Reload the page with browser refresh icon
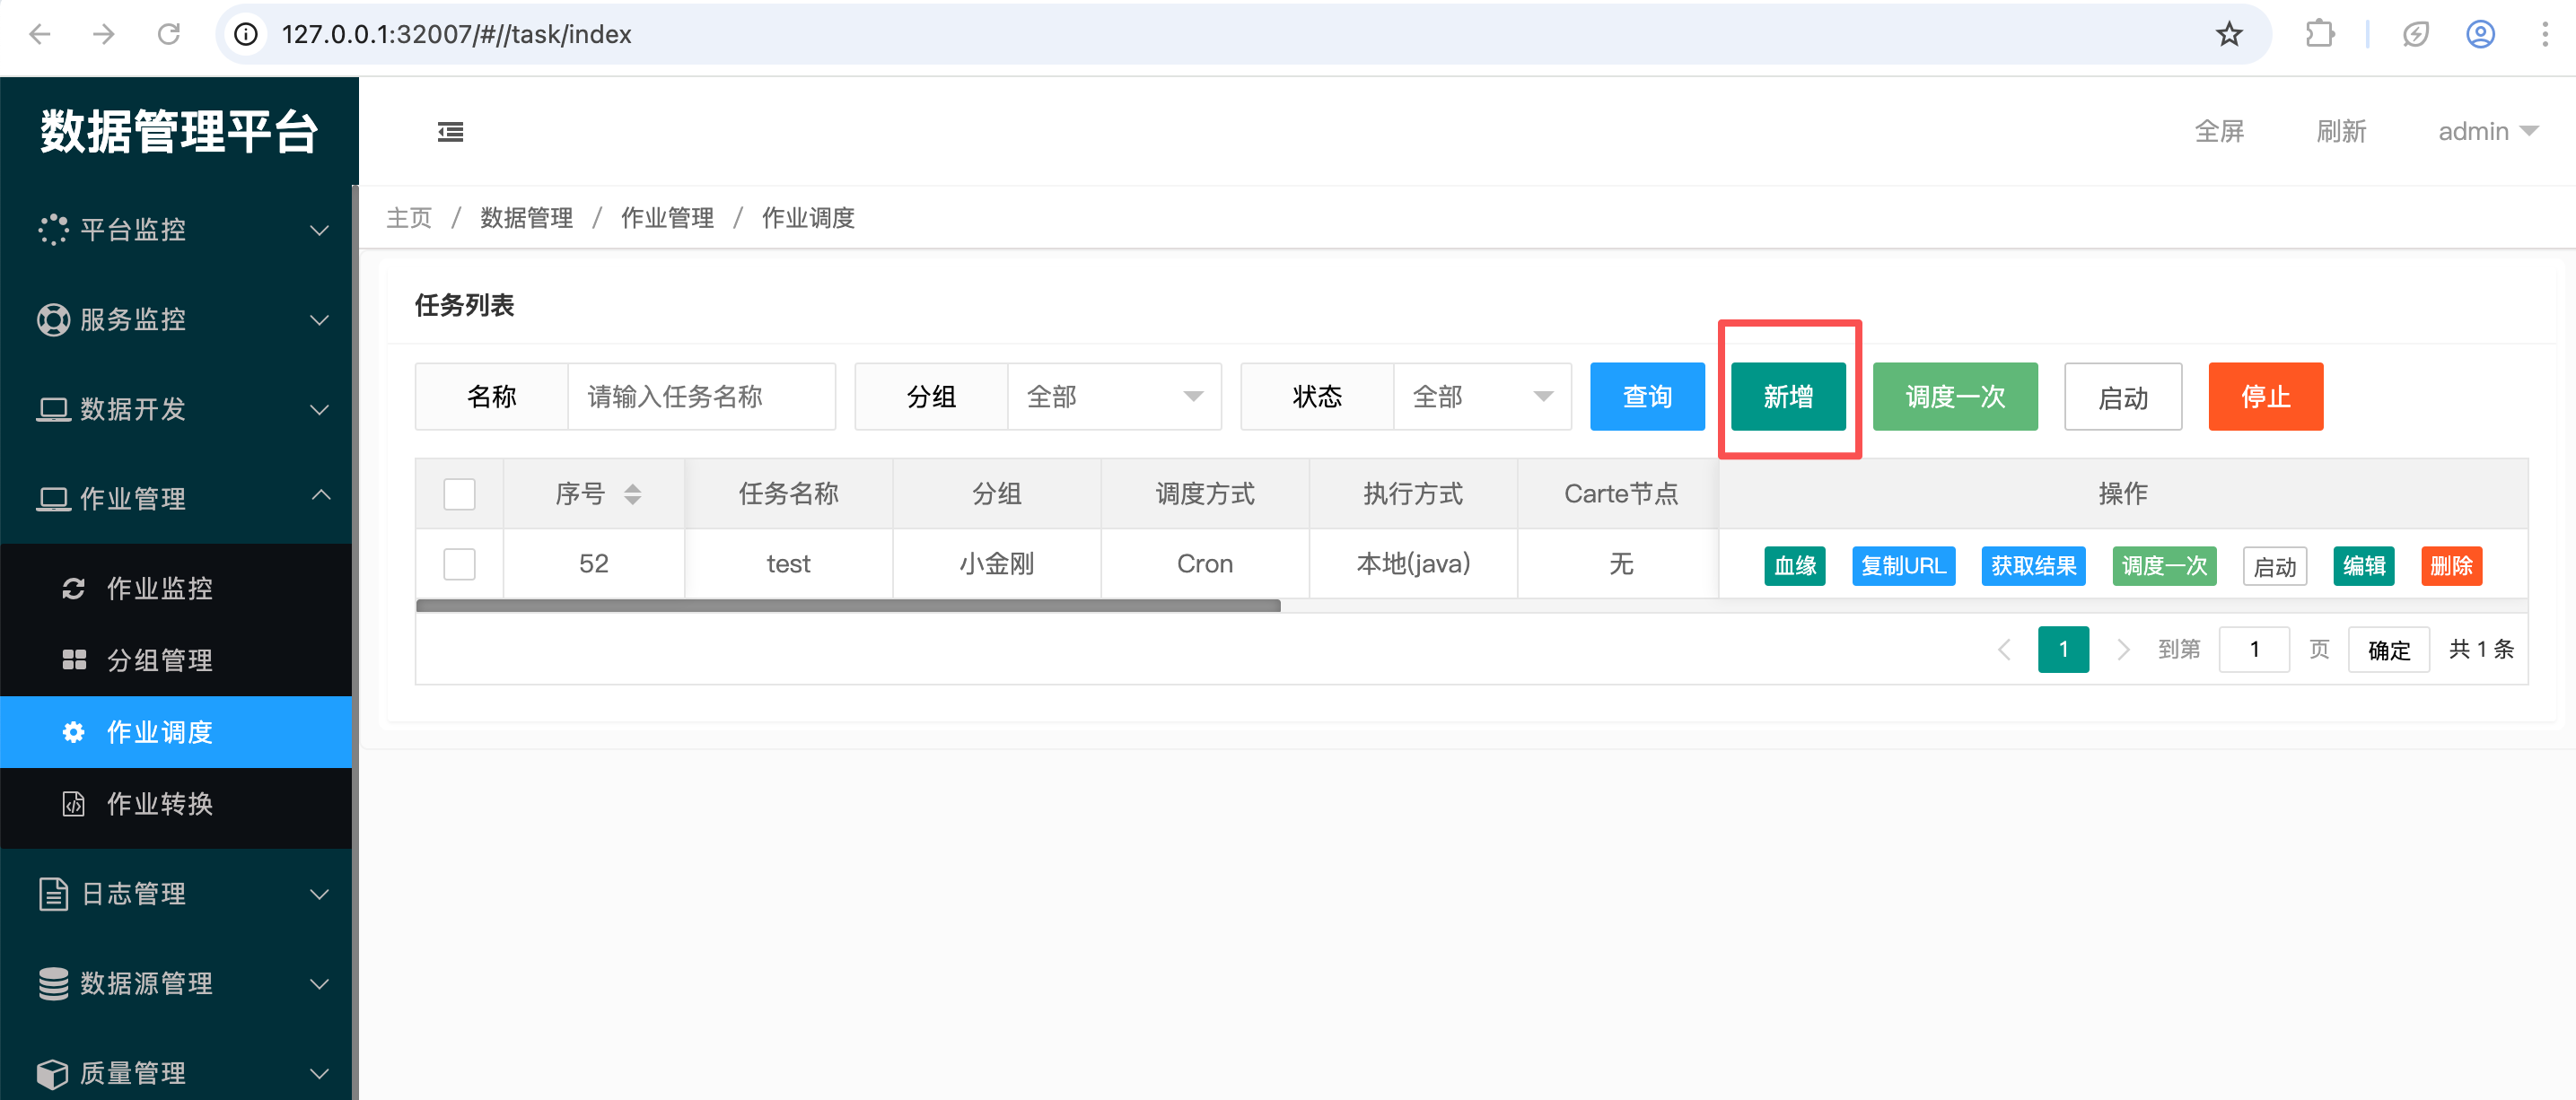Image resolution: width=2576 pixels, height=1100 pixels. point(168,34)
